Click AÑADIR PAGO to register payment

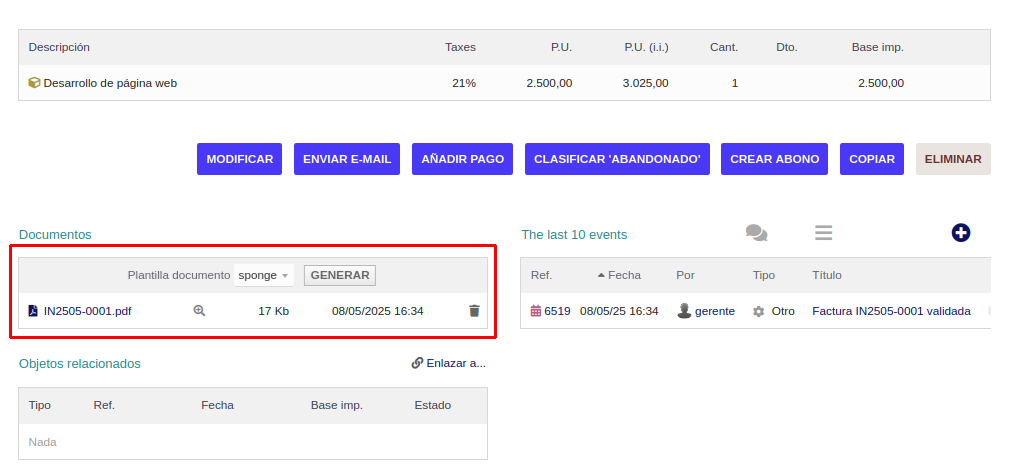coord(462,159)
